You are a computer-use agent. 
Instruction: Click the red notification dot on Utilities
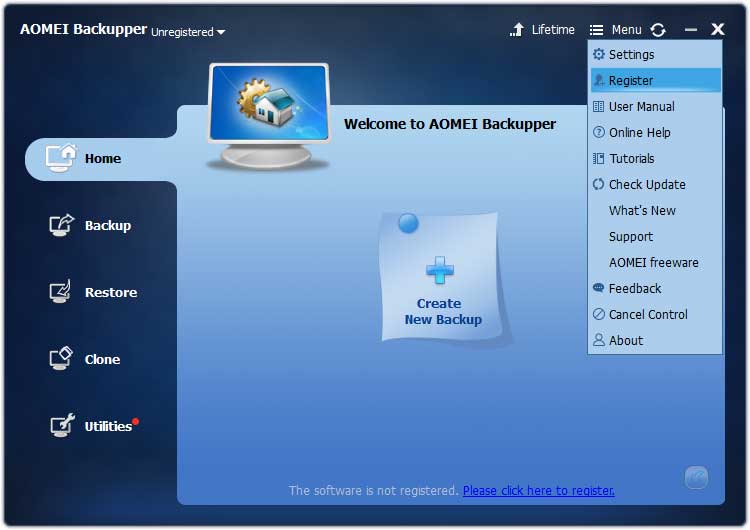pyautogui.click(x=136, y=421)
